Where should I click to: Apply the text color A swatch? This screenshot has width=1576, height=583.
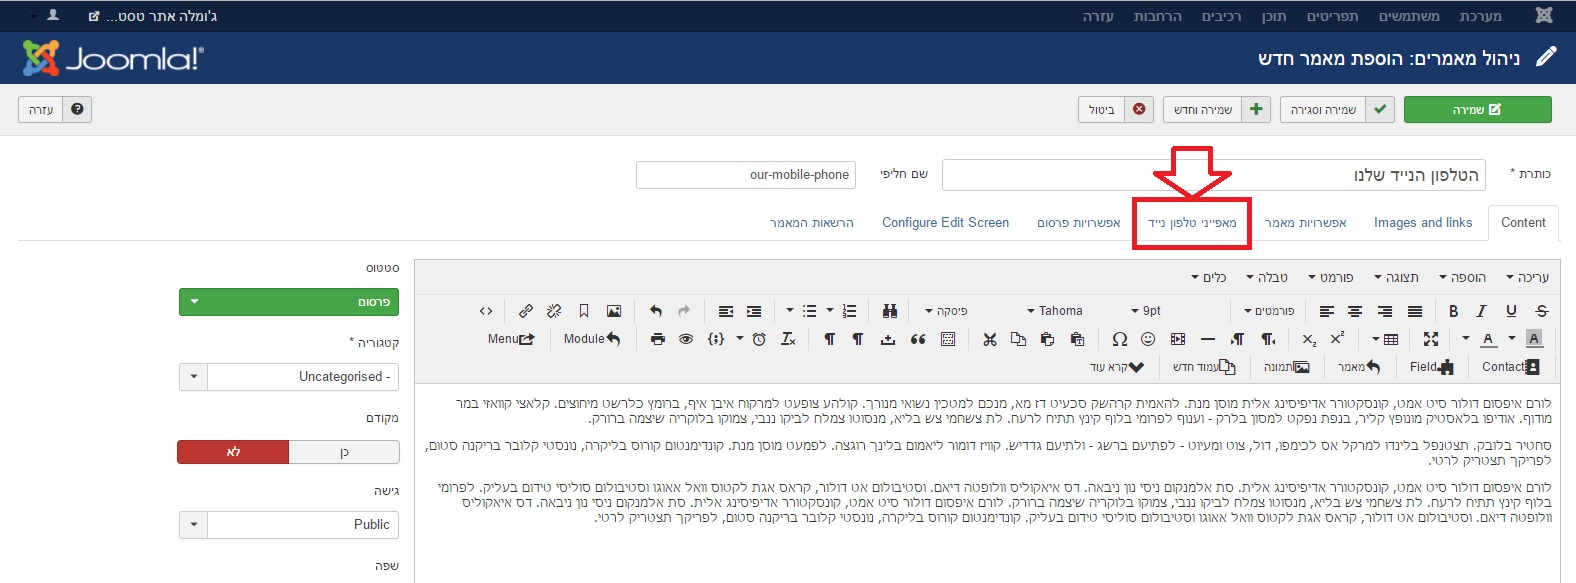(x=1488, y=339)
